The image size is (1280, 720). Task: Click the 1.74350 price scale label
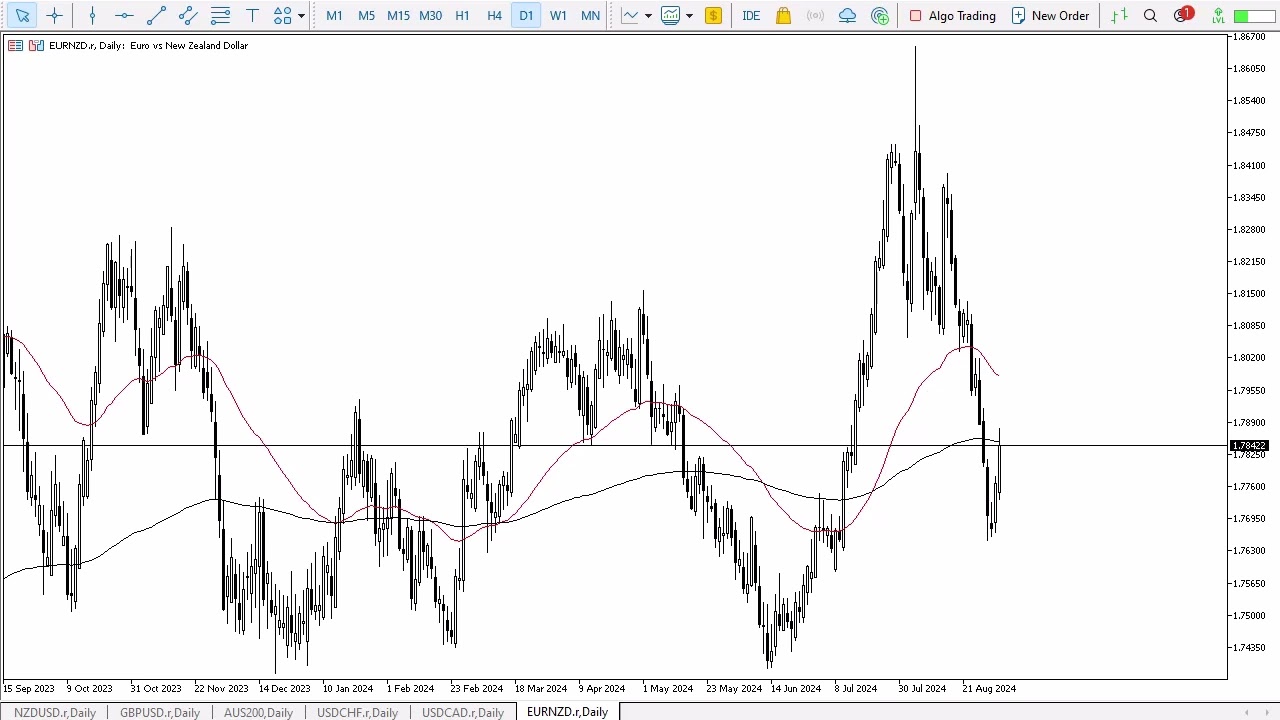(1249, 647)
